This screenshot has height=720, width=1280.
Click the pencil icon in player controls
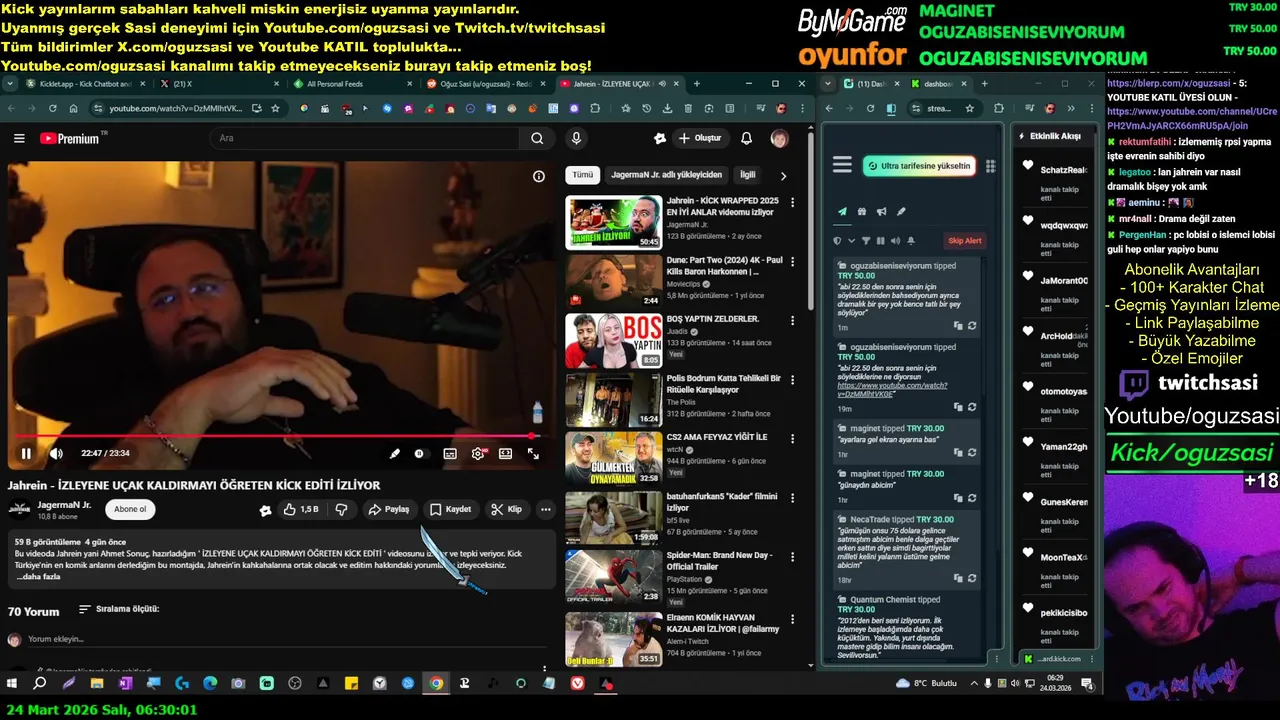395,453
